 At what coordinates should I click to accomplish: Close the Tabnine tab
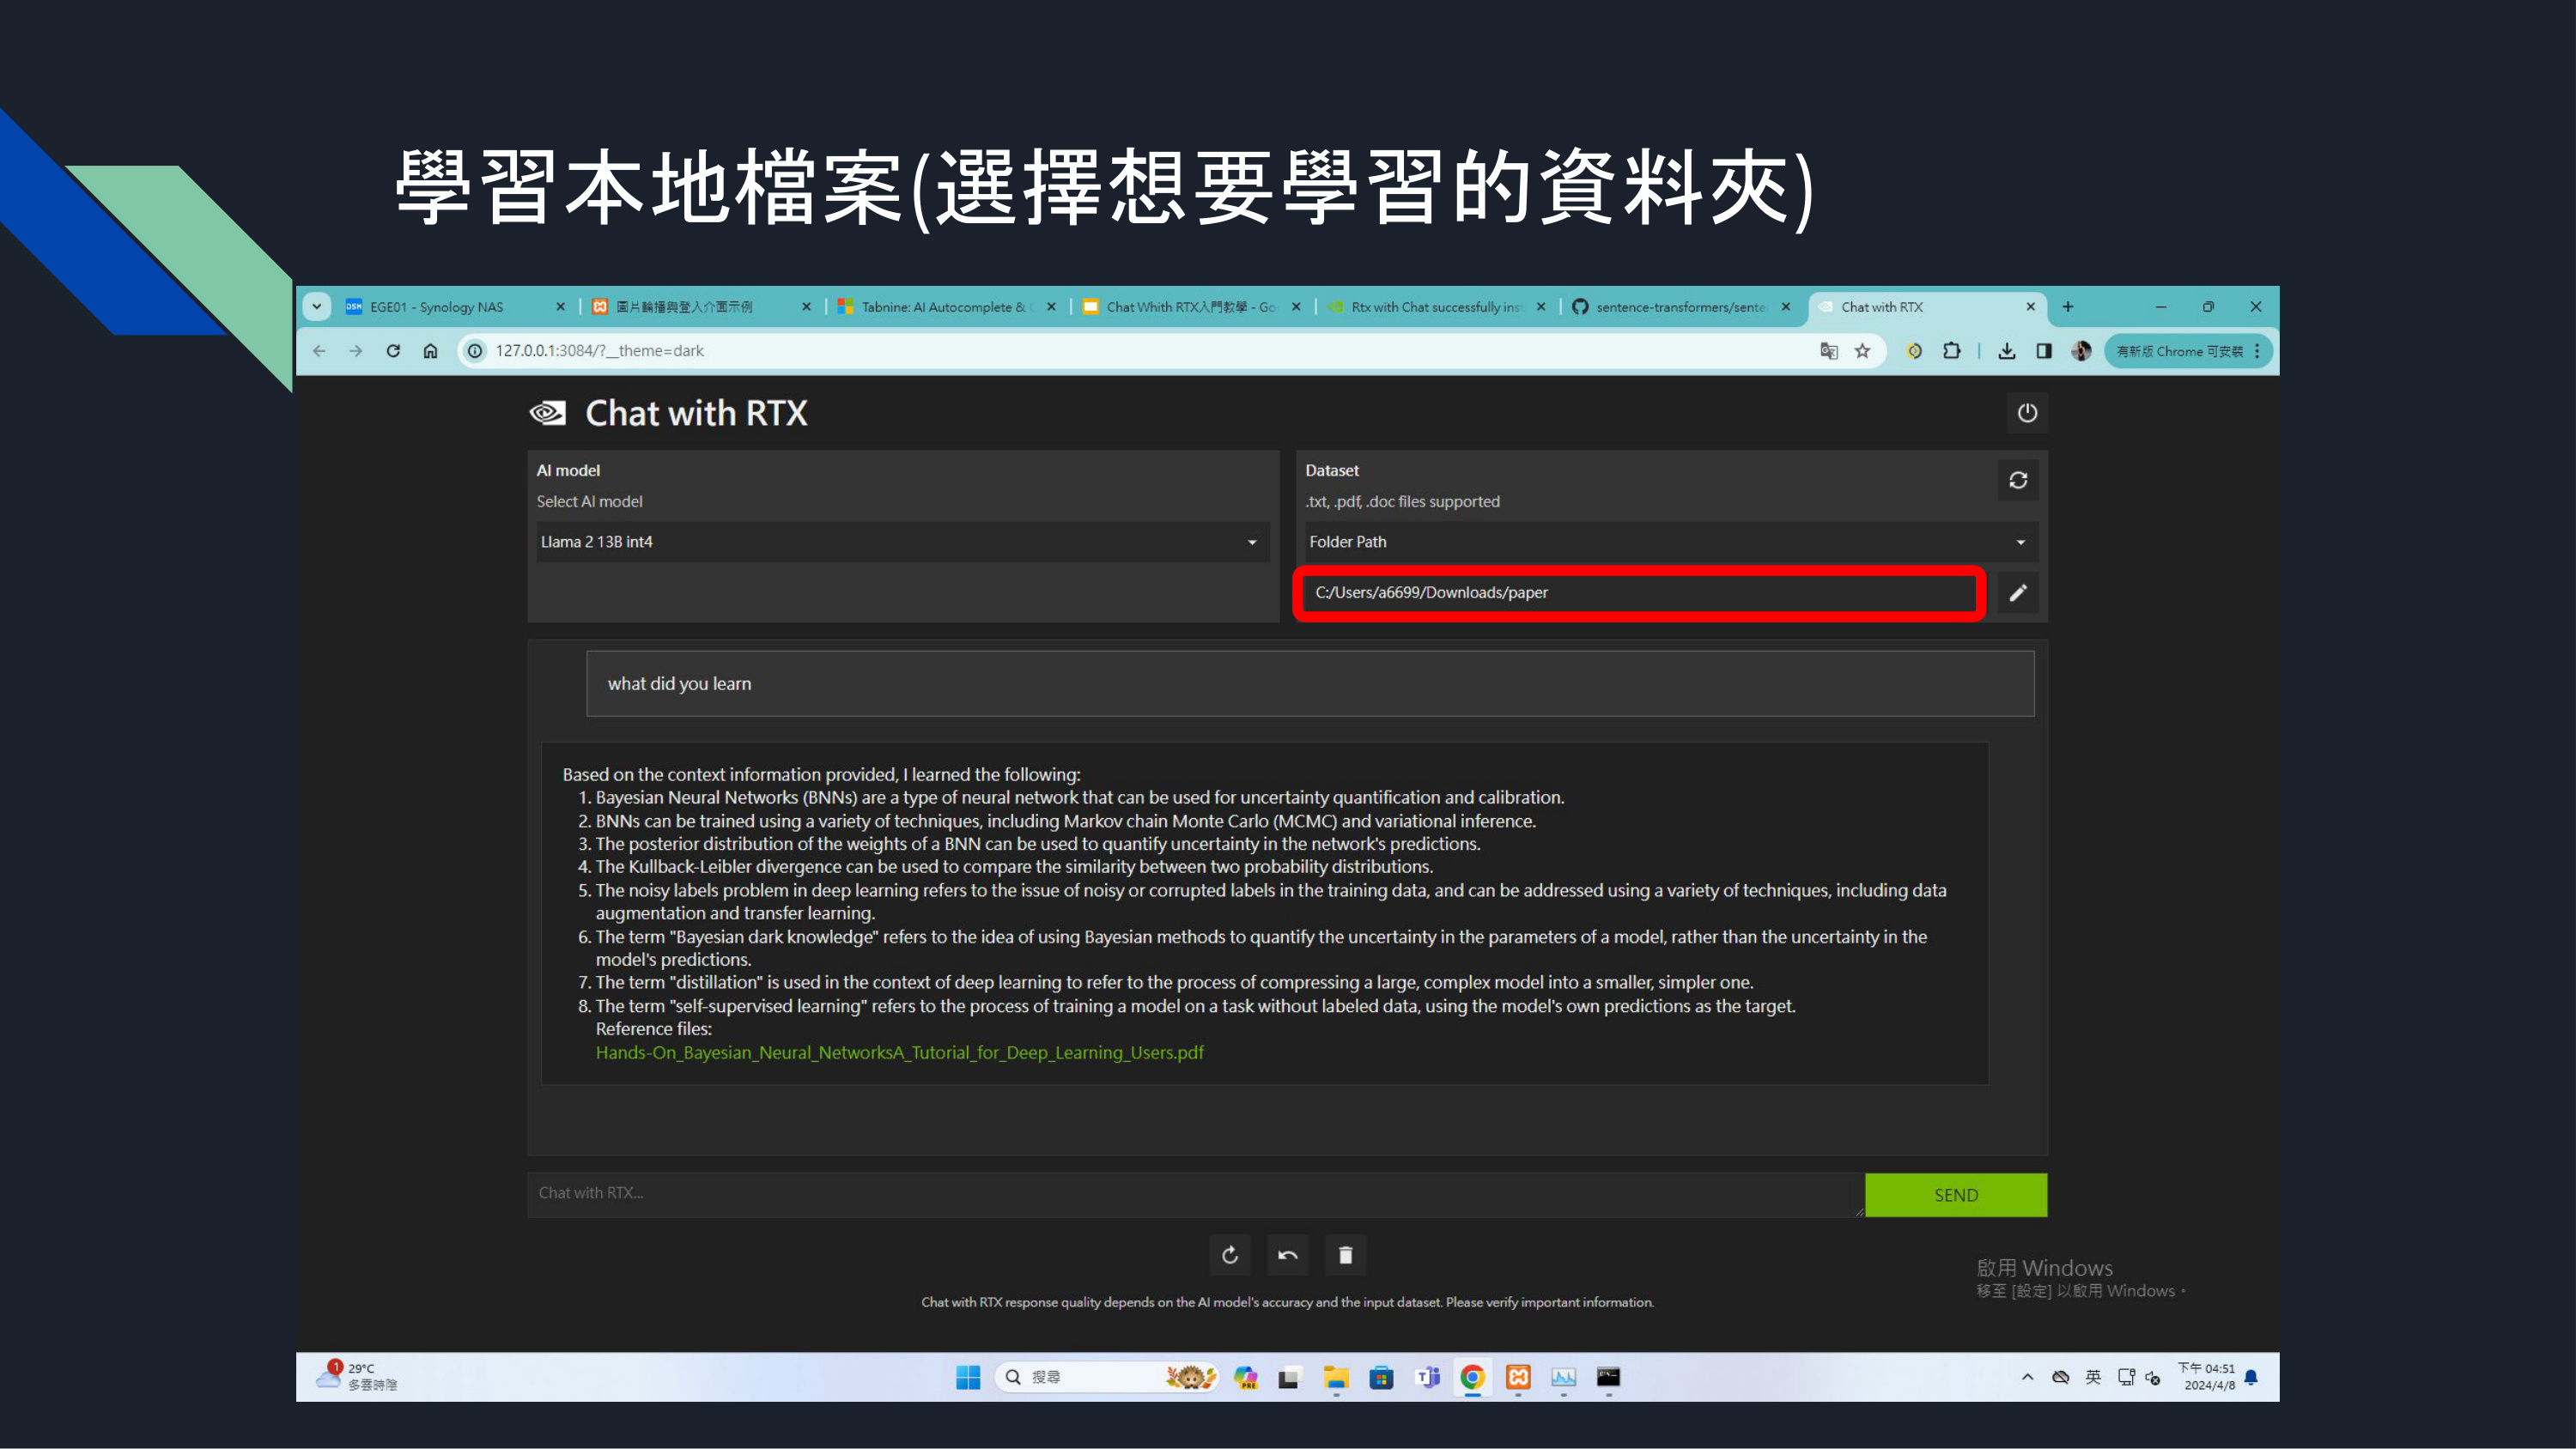[x=1051, y=307]
